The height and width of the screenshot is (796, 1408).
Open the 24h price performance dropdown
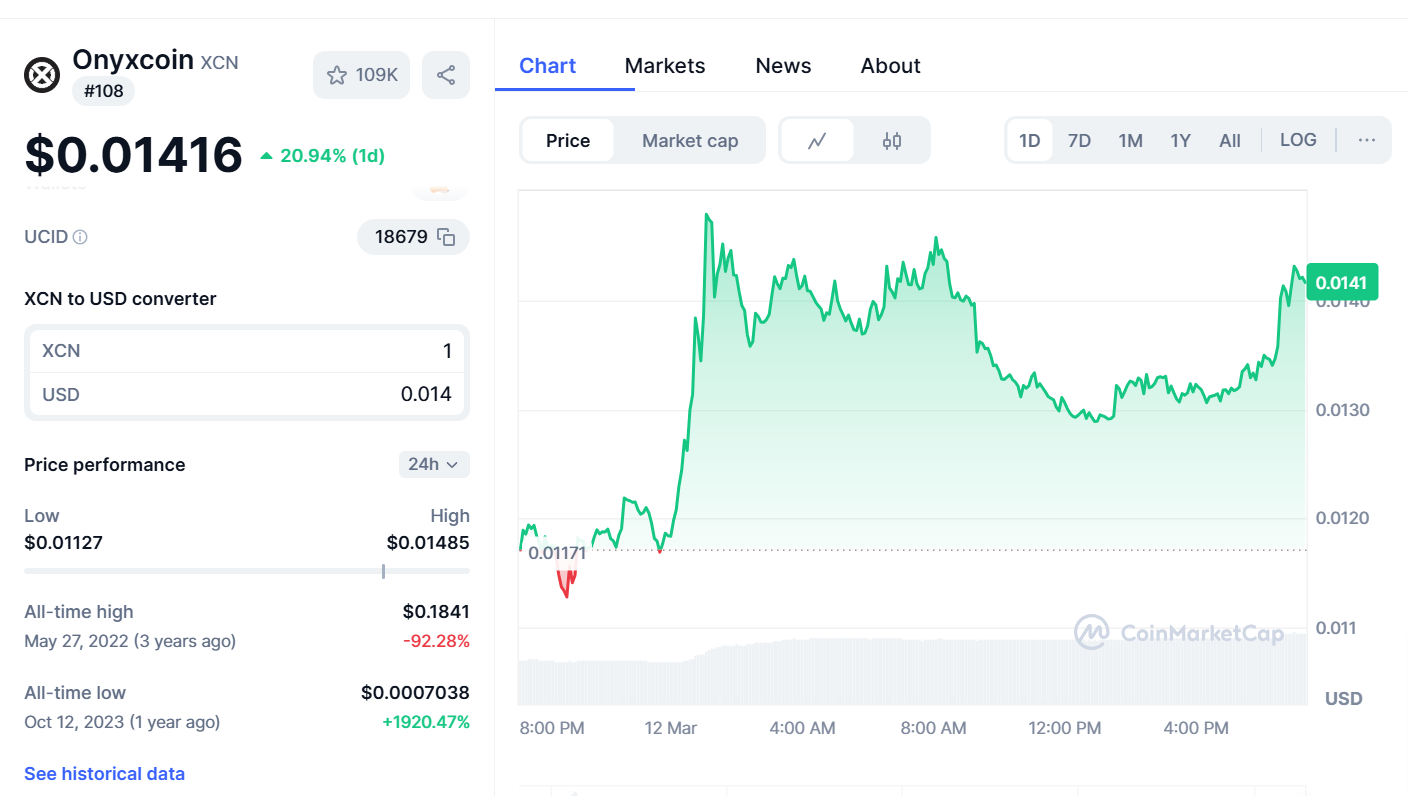(x=434, y=464)
